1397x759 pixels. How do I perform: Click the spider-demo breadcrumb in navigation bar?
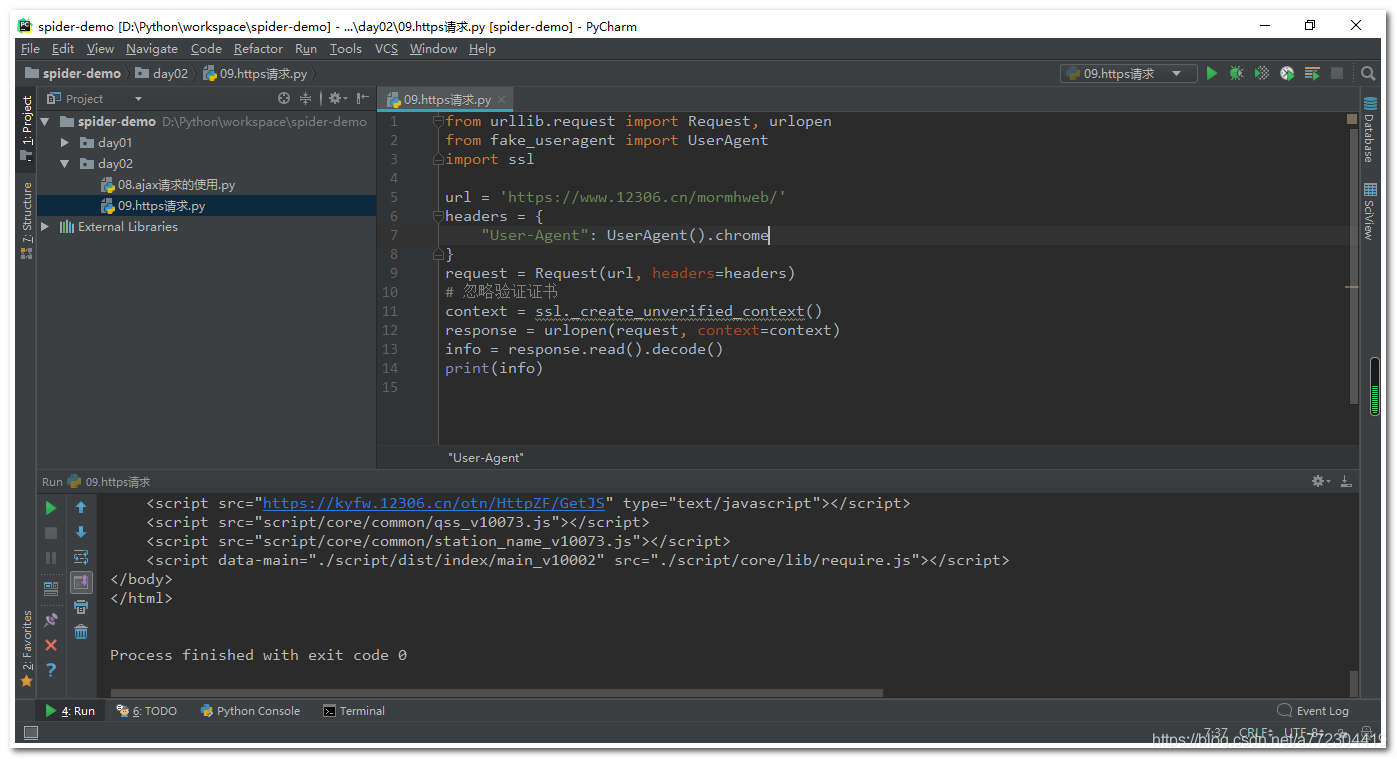coord(72,73)
